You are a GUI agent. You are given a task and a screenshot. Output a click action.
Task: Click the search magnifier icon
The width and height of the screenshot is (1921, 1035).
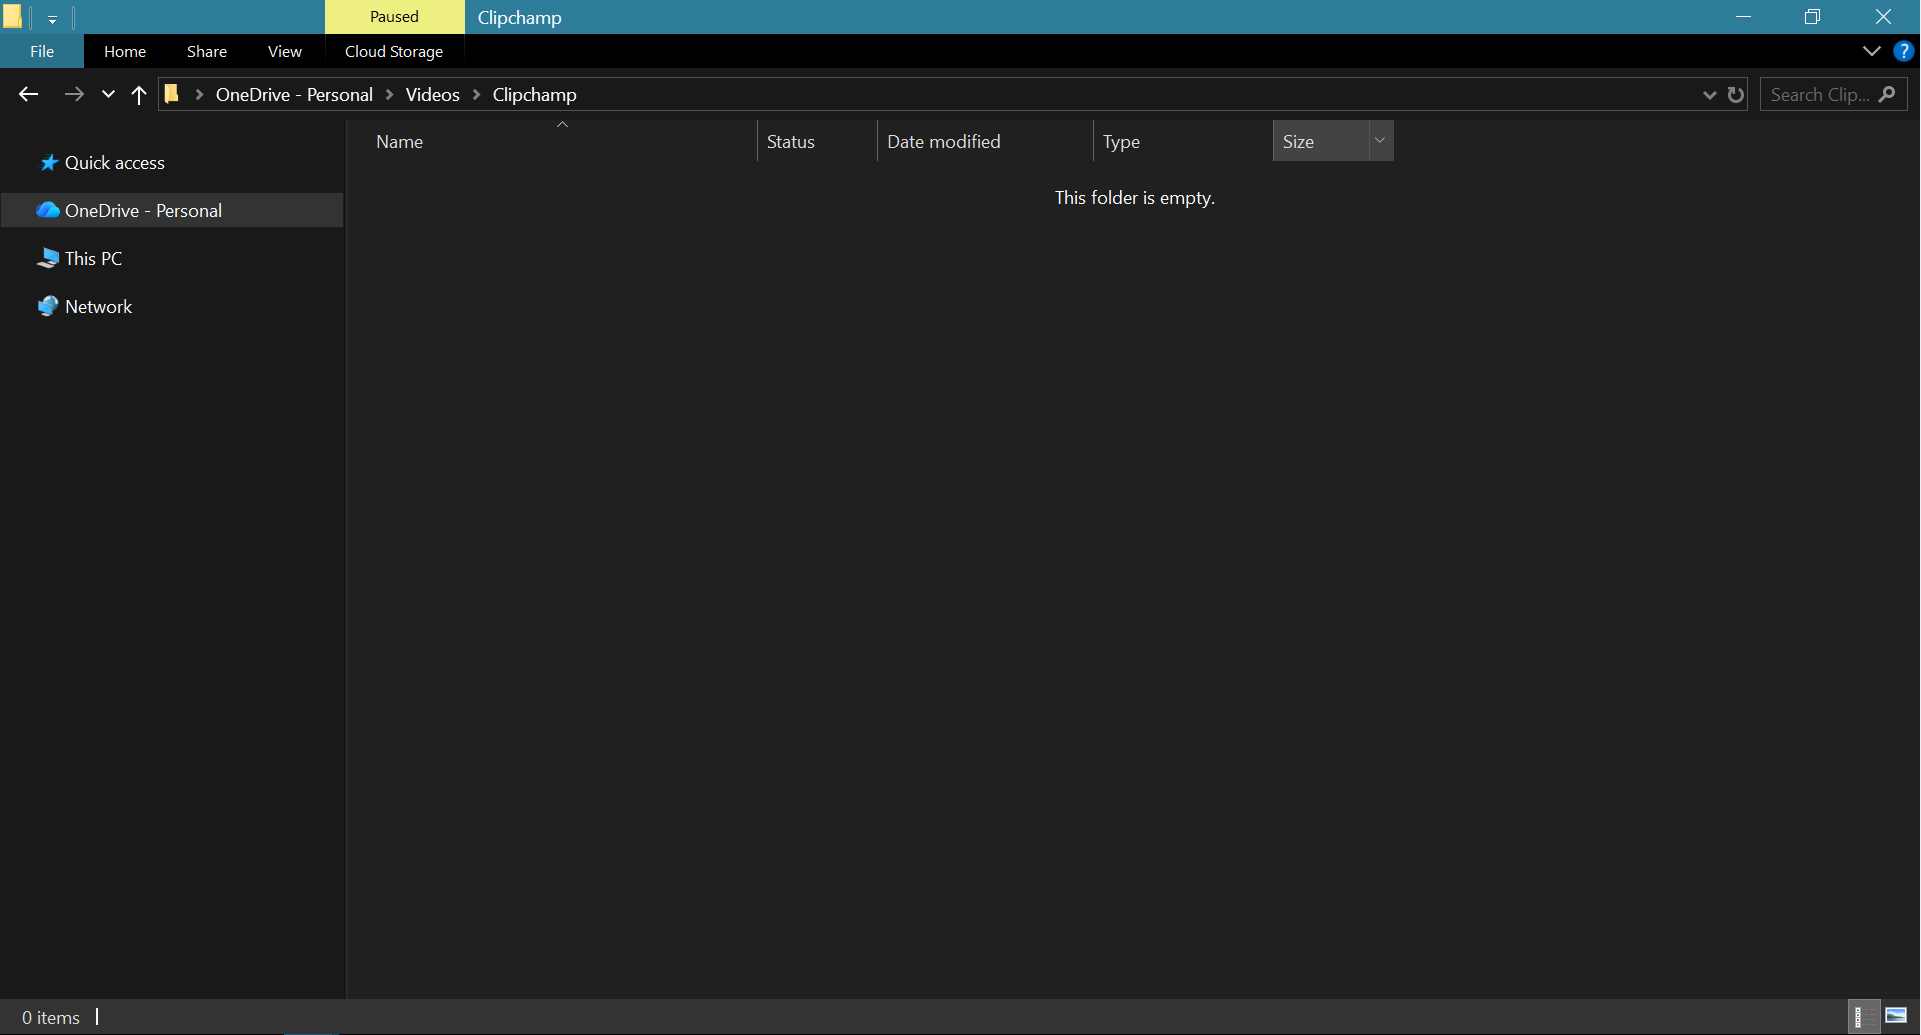coord(1887,94)
